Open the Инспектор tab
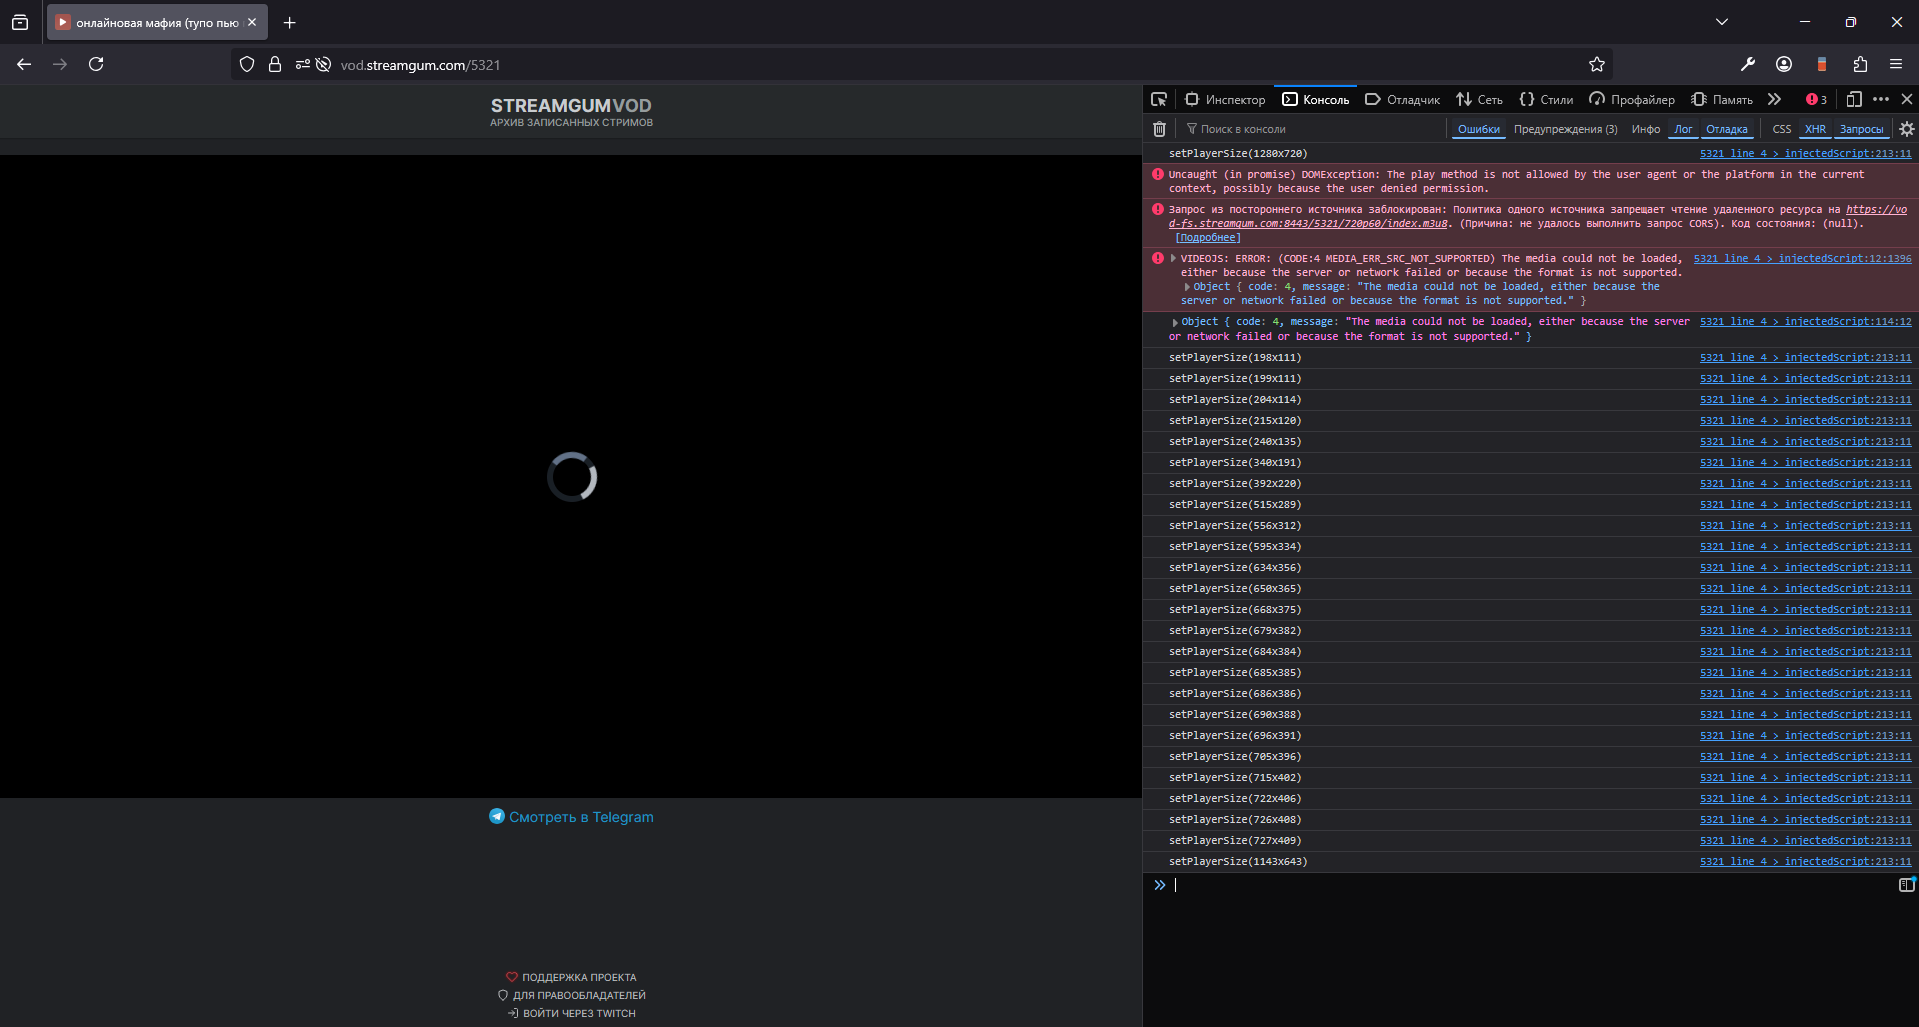The image size is (1919, 1027). coord(1225,99)
